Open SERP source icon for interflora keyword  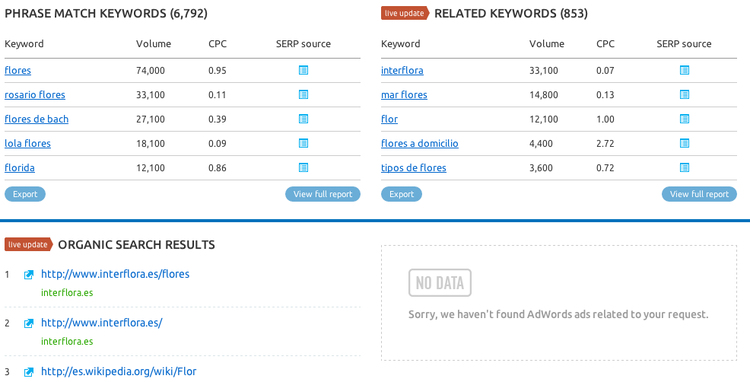[x=684, y=70]
